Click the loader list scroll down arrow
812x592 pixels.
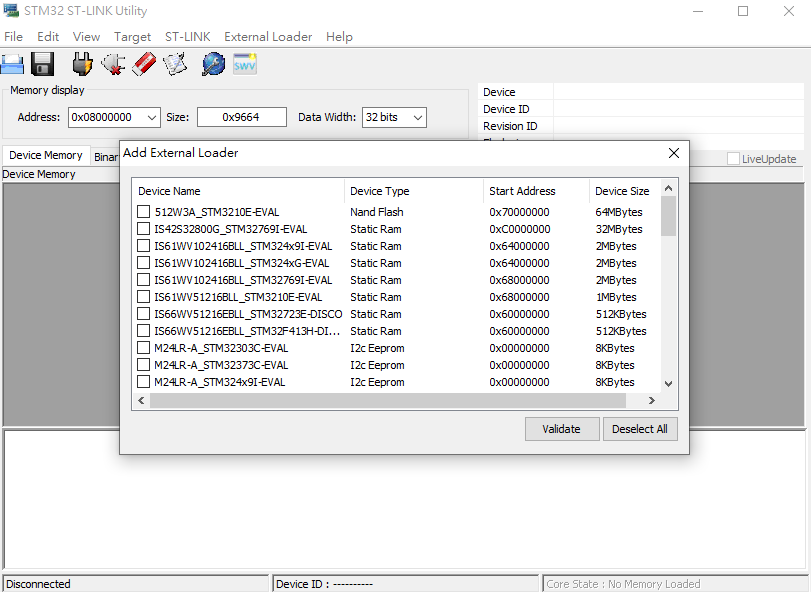pos(669,384)
